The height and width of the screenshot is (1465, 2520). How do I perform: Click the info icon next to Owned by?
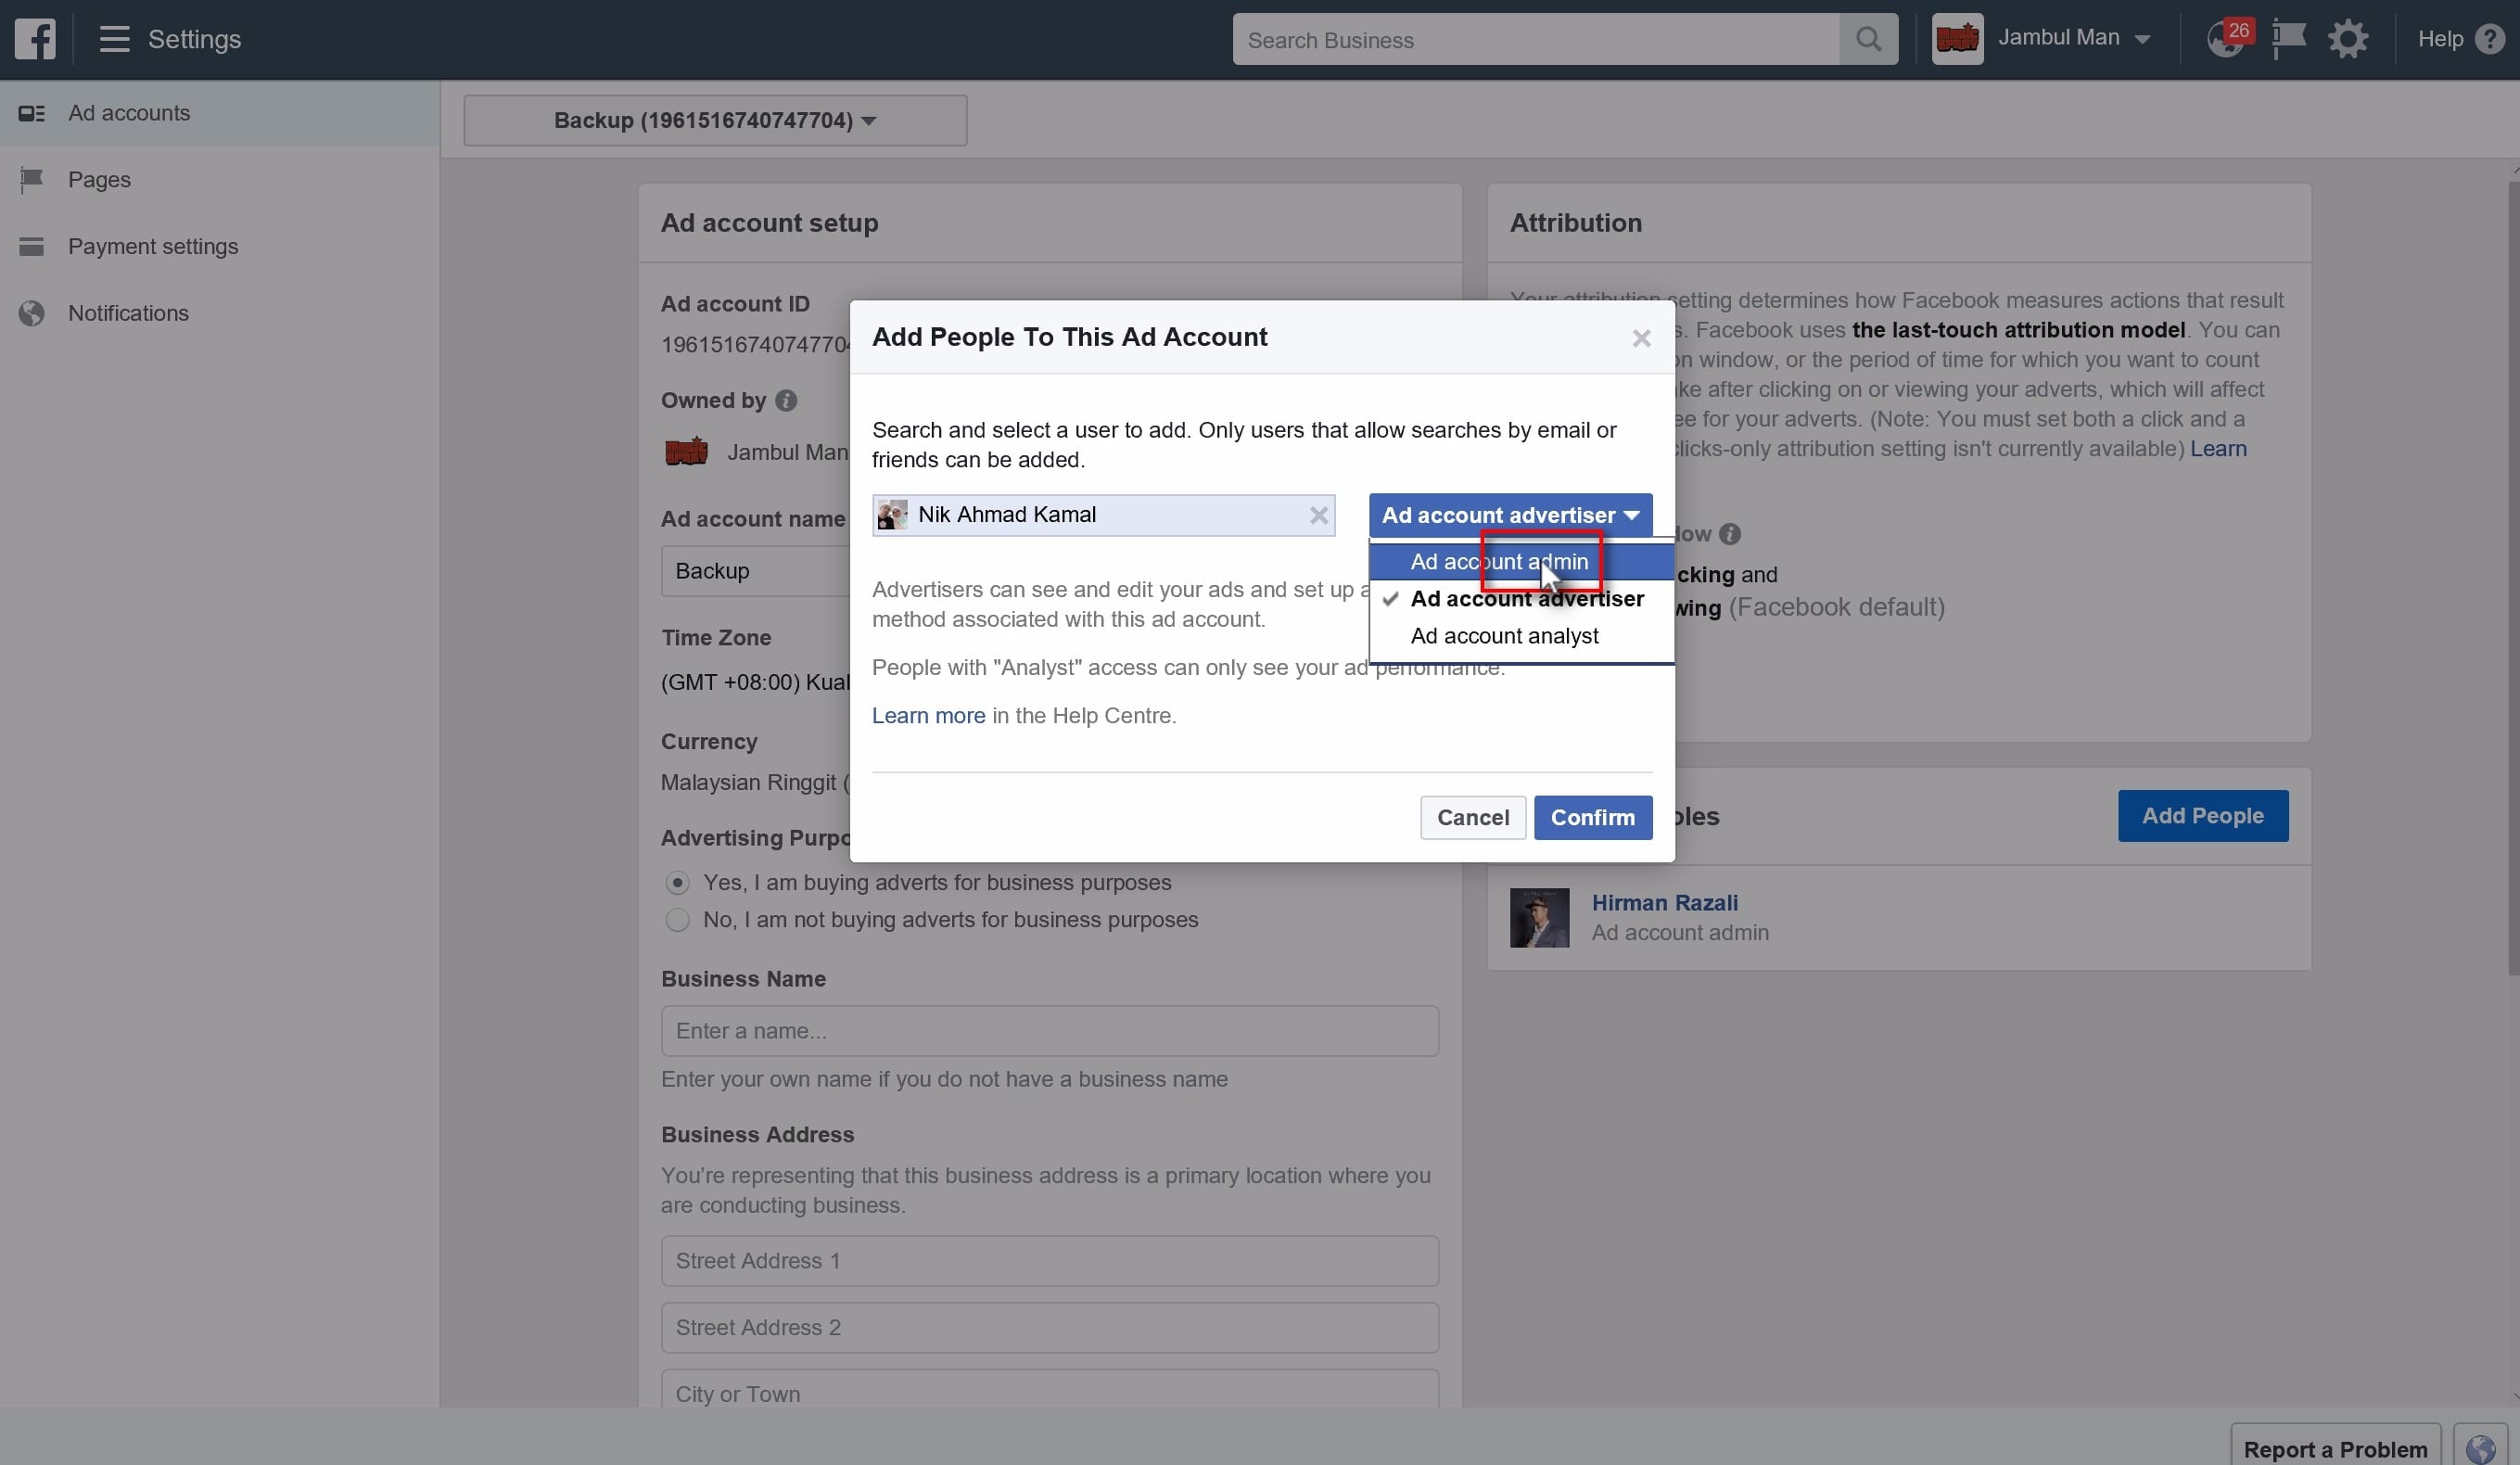(x=786, y=400)
